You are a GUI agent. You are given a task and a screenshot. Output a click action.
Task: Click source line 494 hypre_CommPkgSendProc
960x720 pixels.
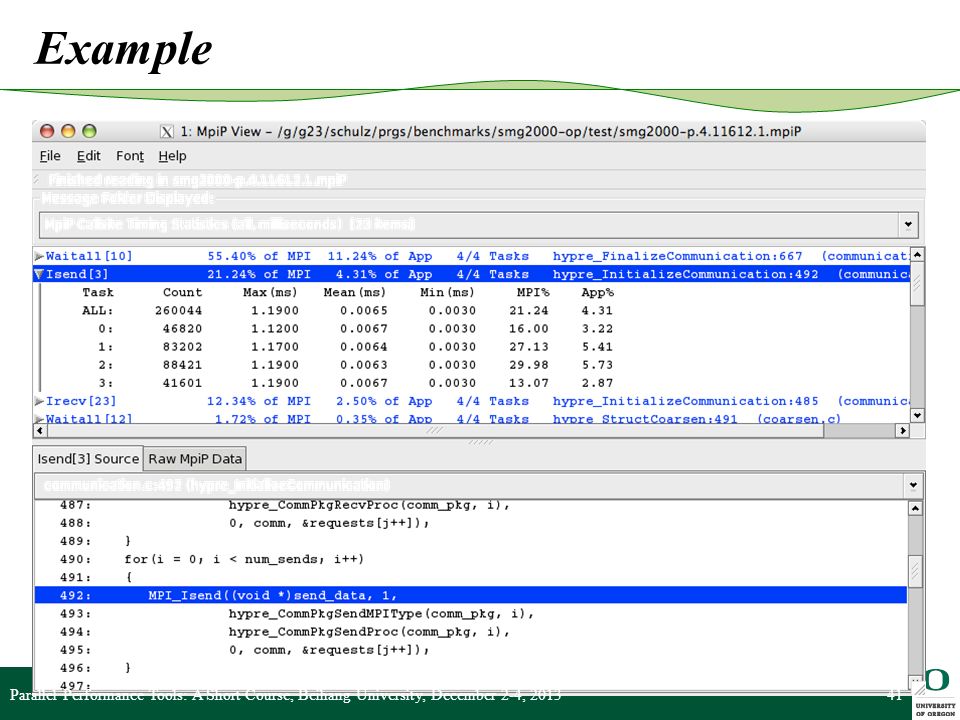point(470,631)
